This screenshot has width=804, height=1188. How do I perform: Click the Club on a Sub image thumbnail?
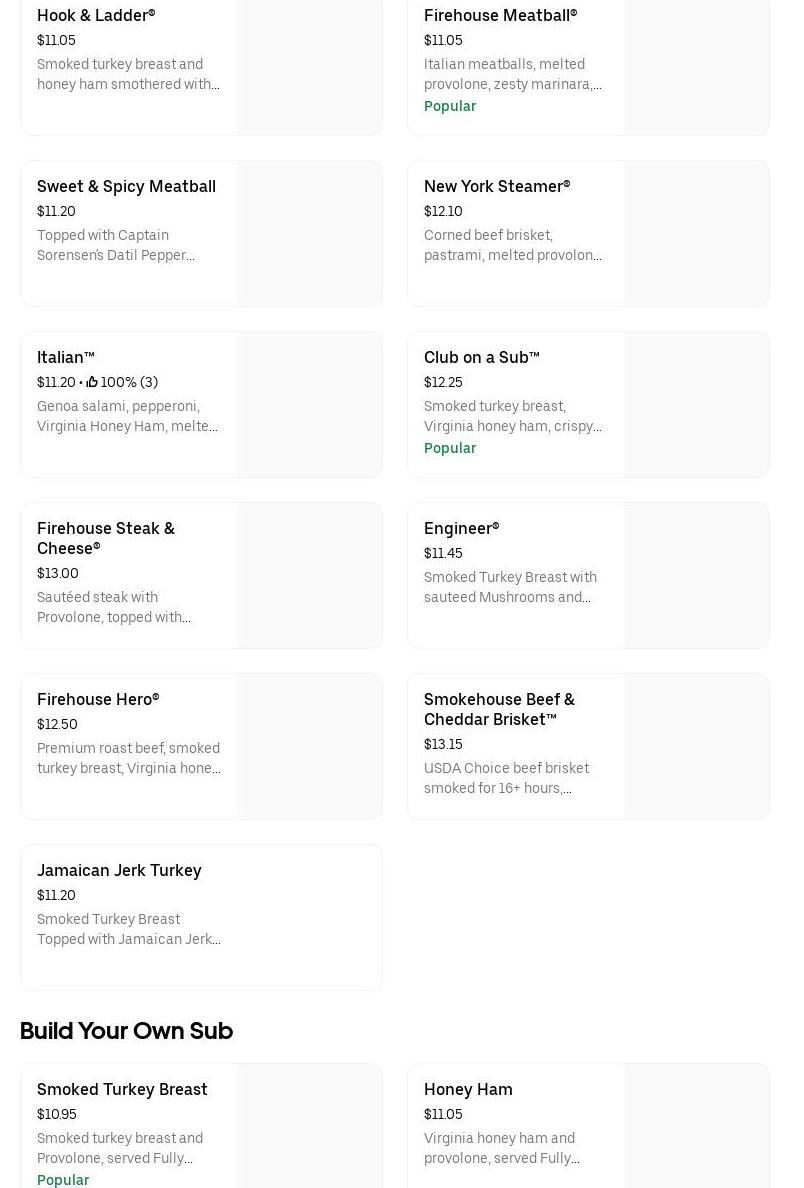click(696, 405)
